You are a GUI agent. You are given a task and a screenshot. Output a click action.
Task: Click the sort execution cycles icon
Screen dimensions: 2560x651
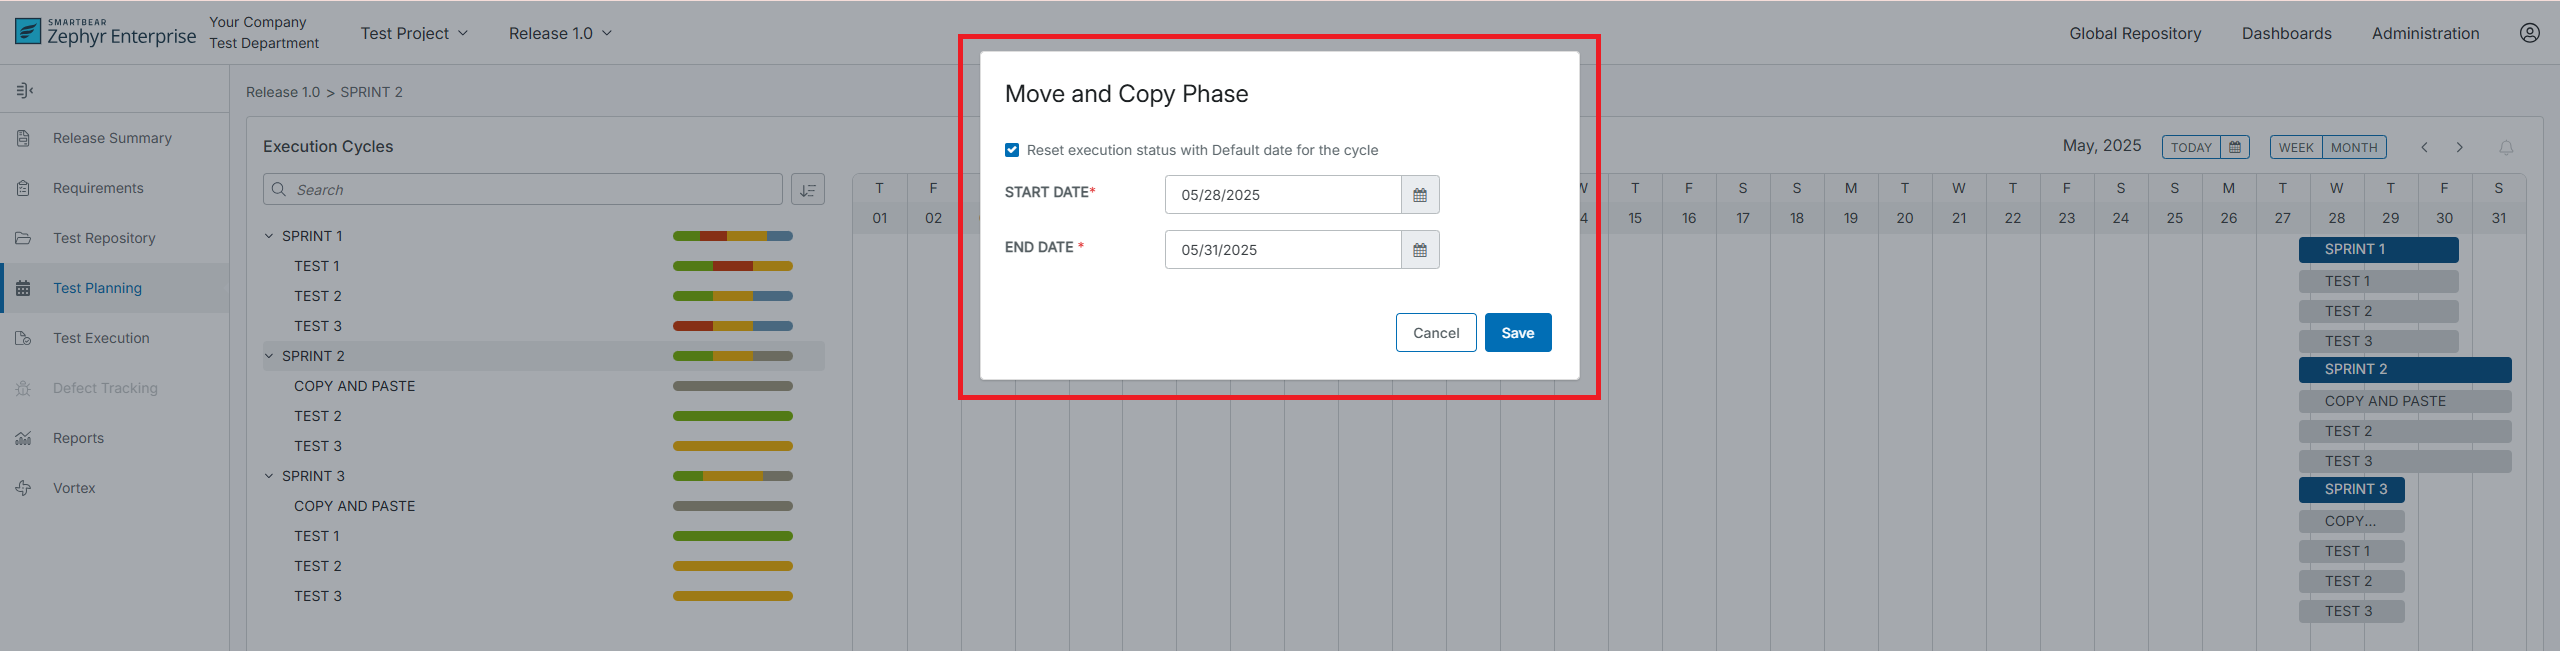click(808, 190)
